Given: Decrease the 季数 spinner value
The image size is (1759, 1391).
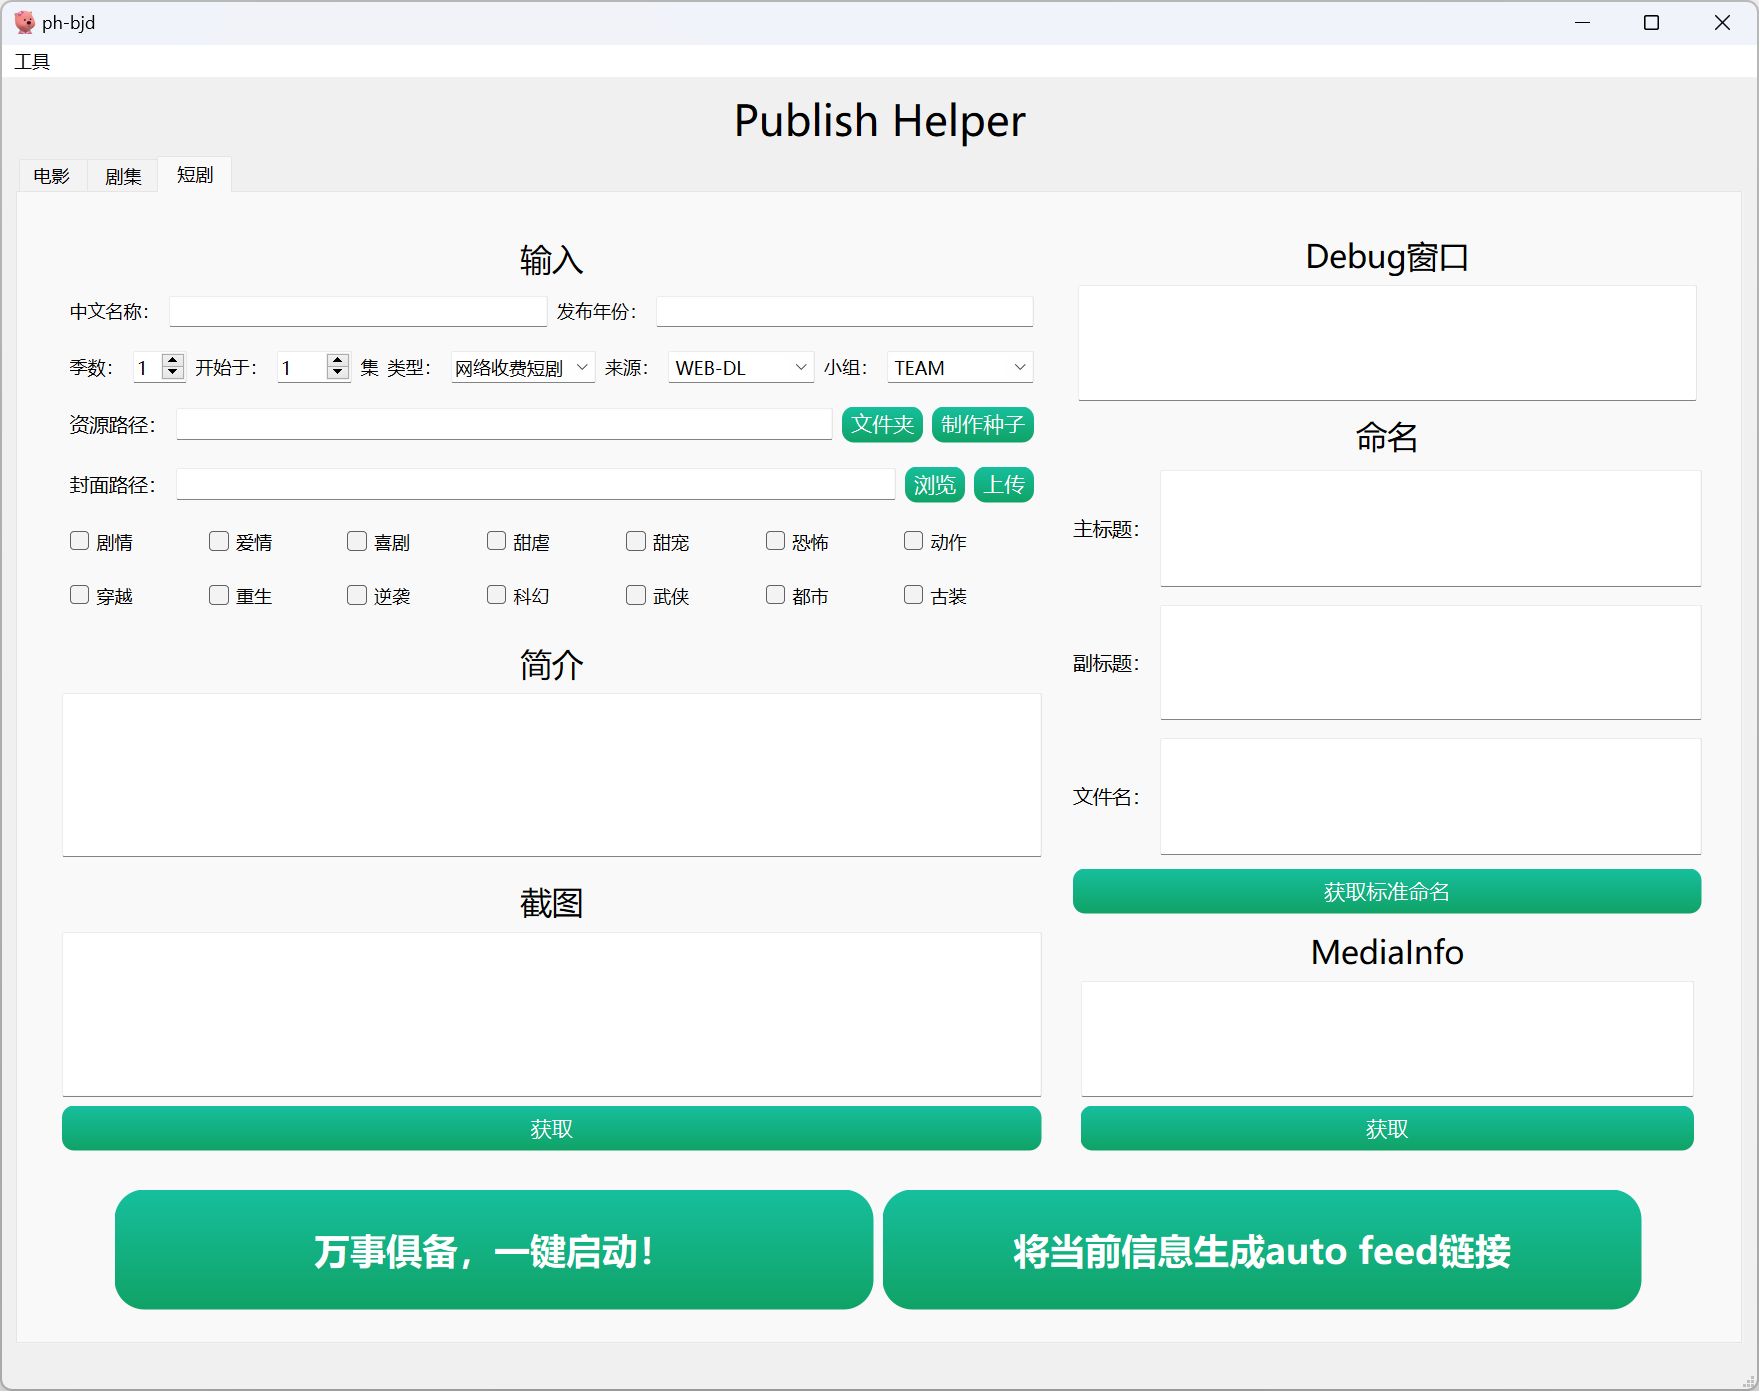Looking at the screenshot, I should 173,374.
